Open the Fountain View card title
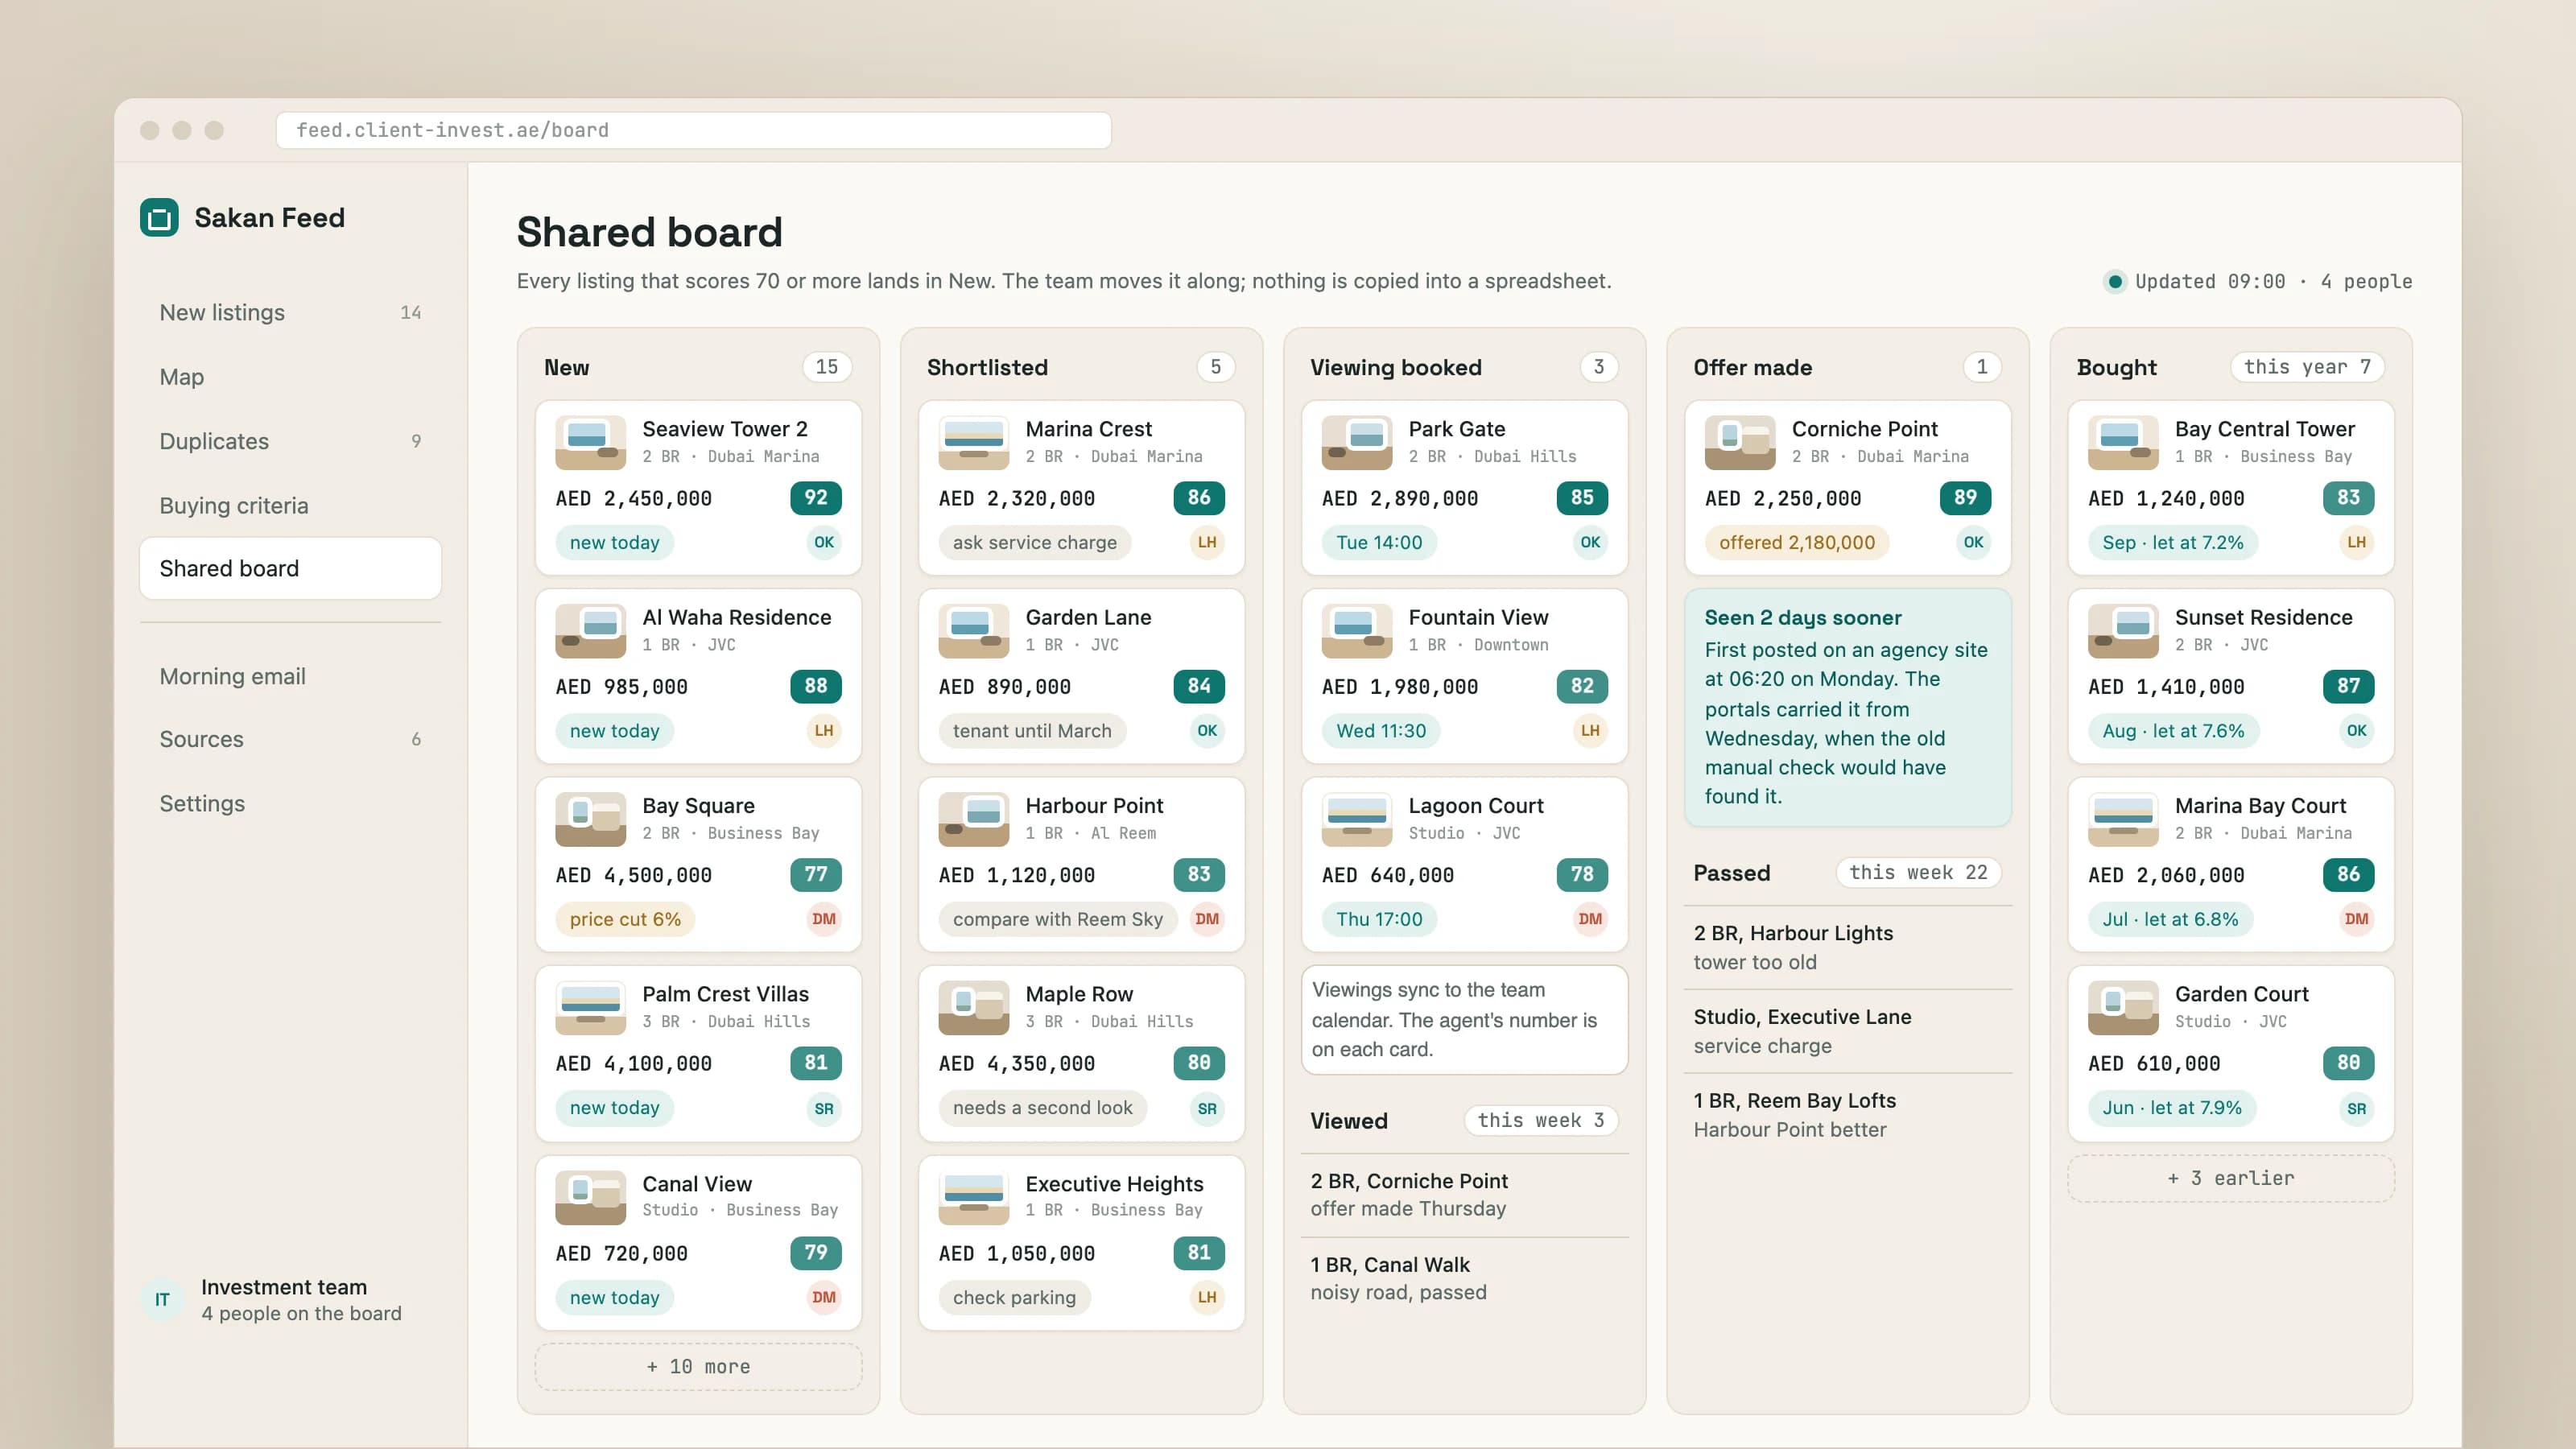 (x=1478, y=617)
